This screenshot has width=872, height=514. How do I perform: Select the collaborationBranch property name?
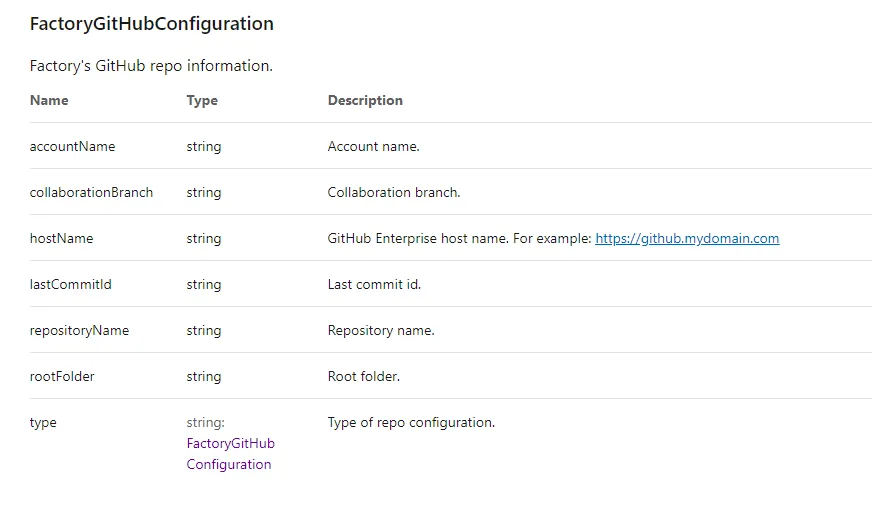click(x=91, y=193)
